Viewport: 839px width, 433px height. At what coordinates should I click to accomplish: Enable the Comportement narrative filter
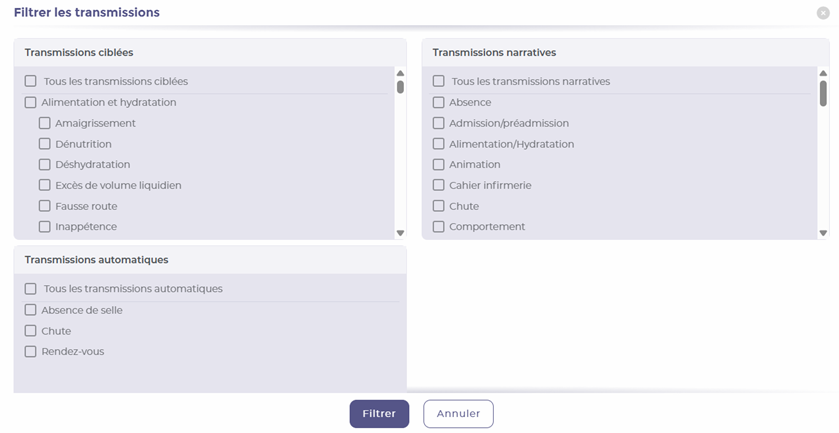438,227
